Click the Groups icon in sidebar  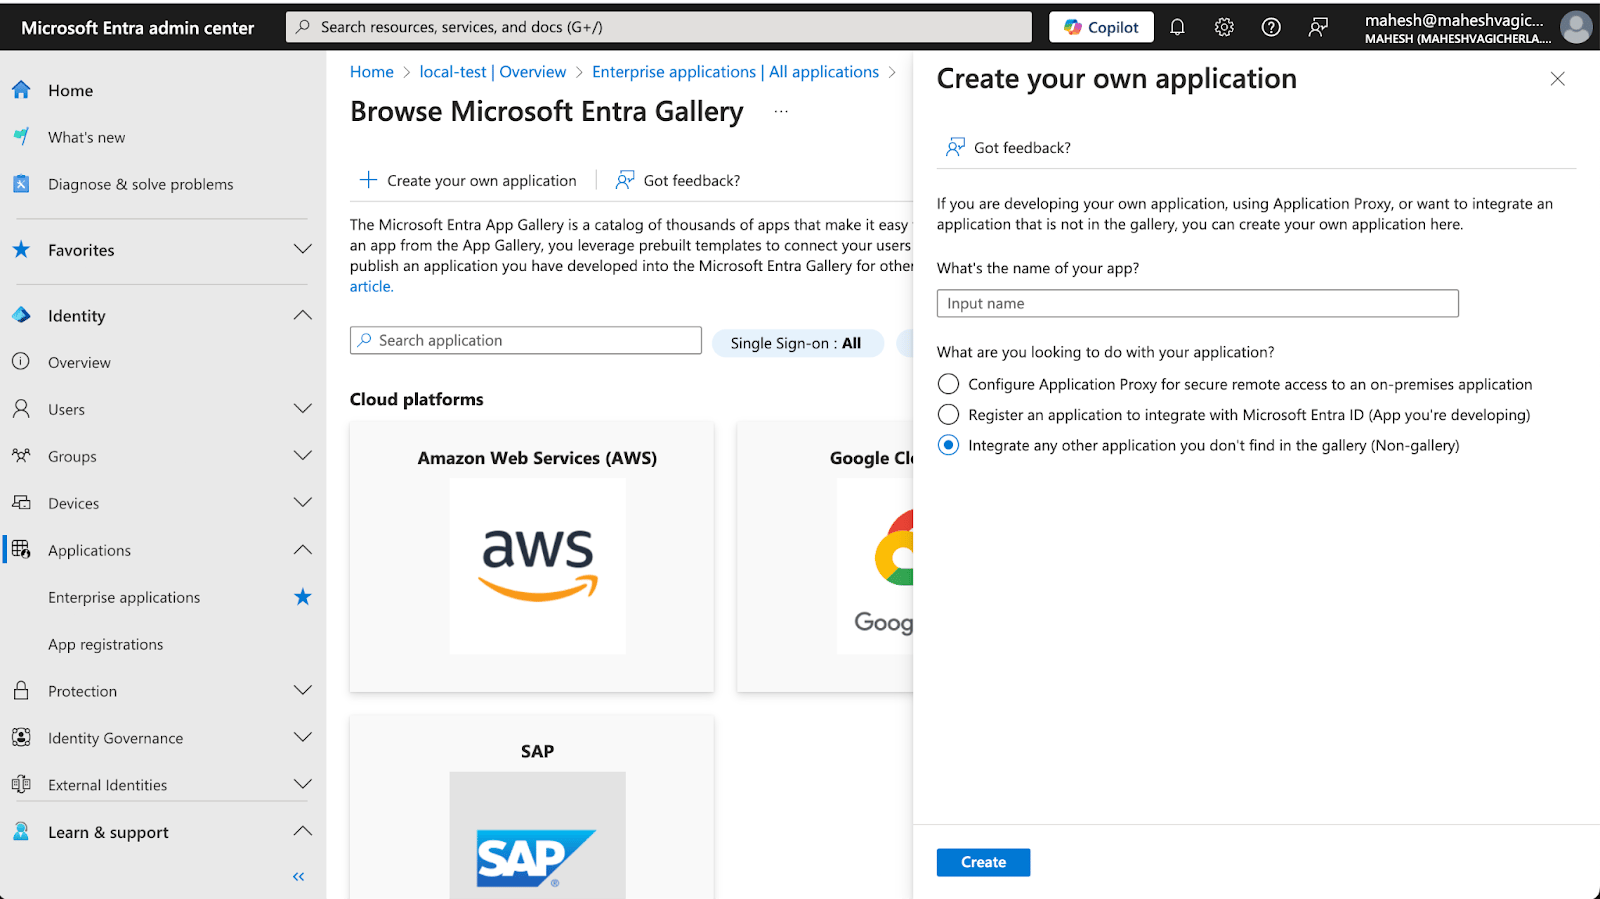coord(21,456)
